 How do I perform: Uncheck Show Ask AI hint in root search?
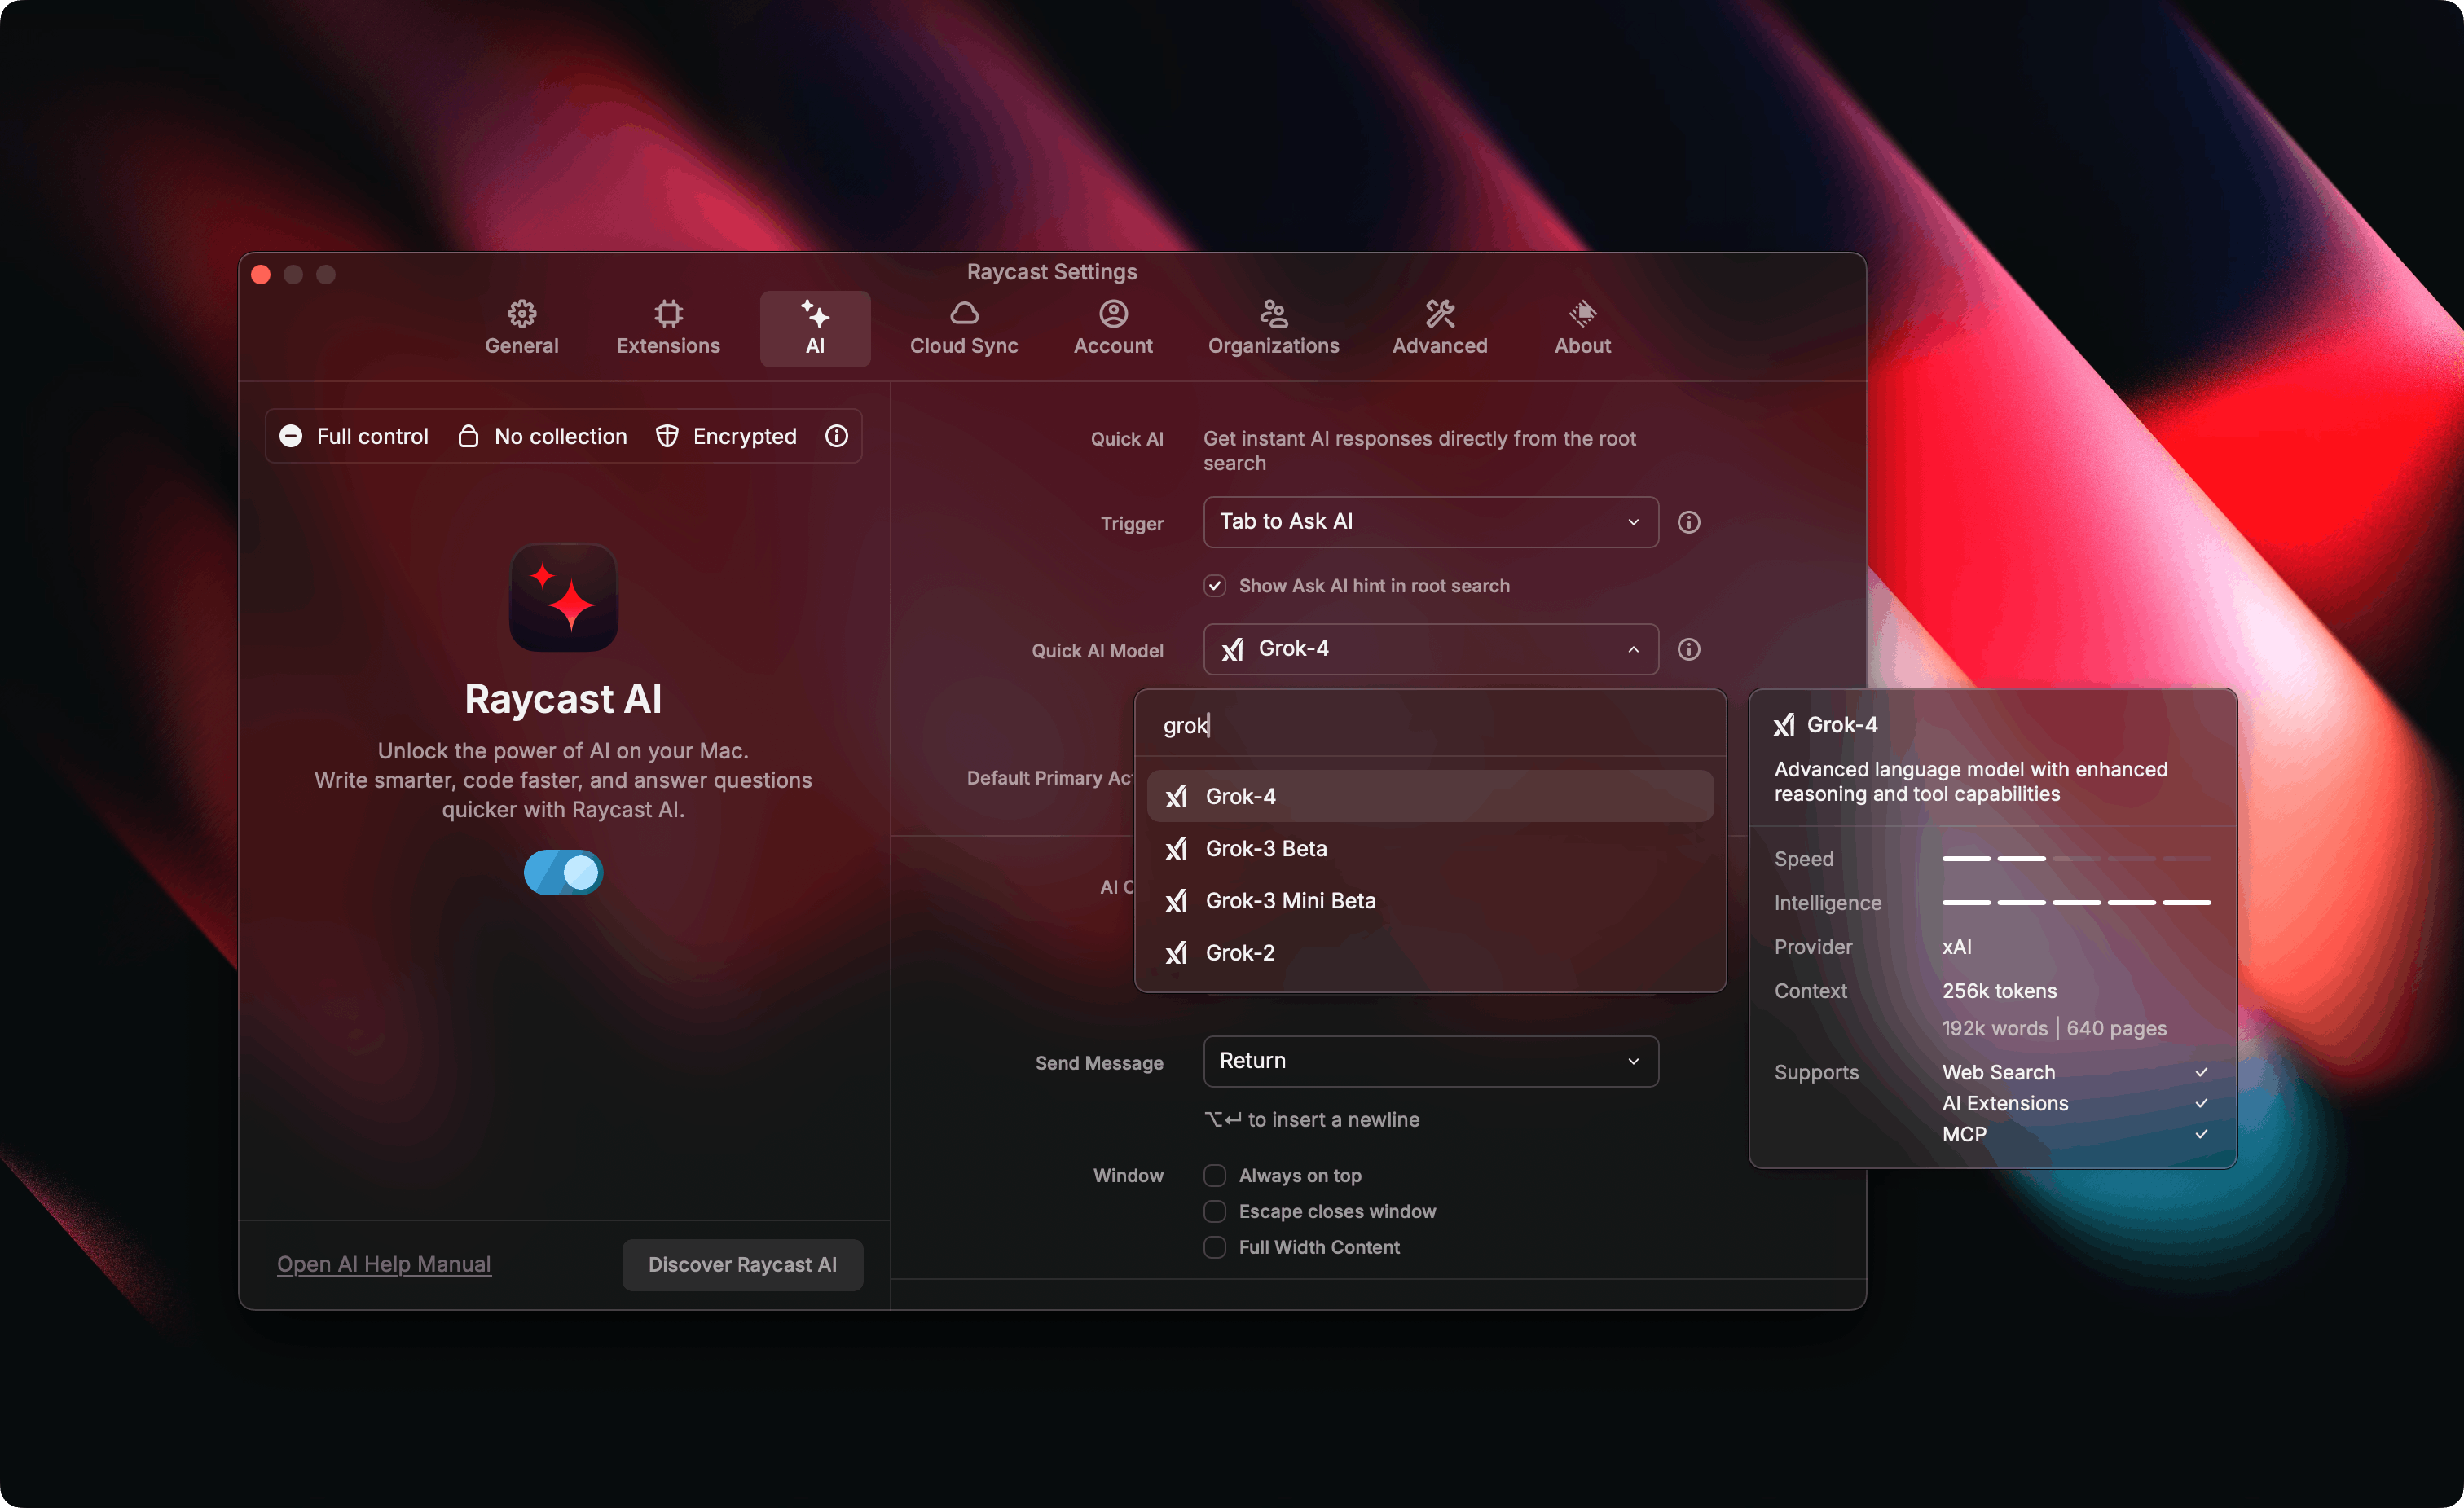(1215, 586)
